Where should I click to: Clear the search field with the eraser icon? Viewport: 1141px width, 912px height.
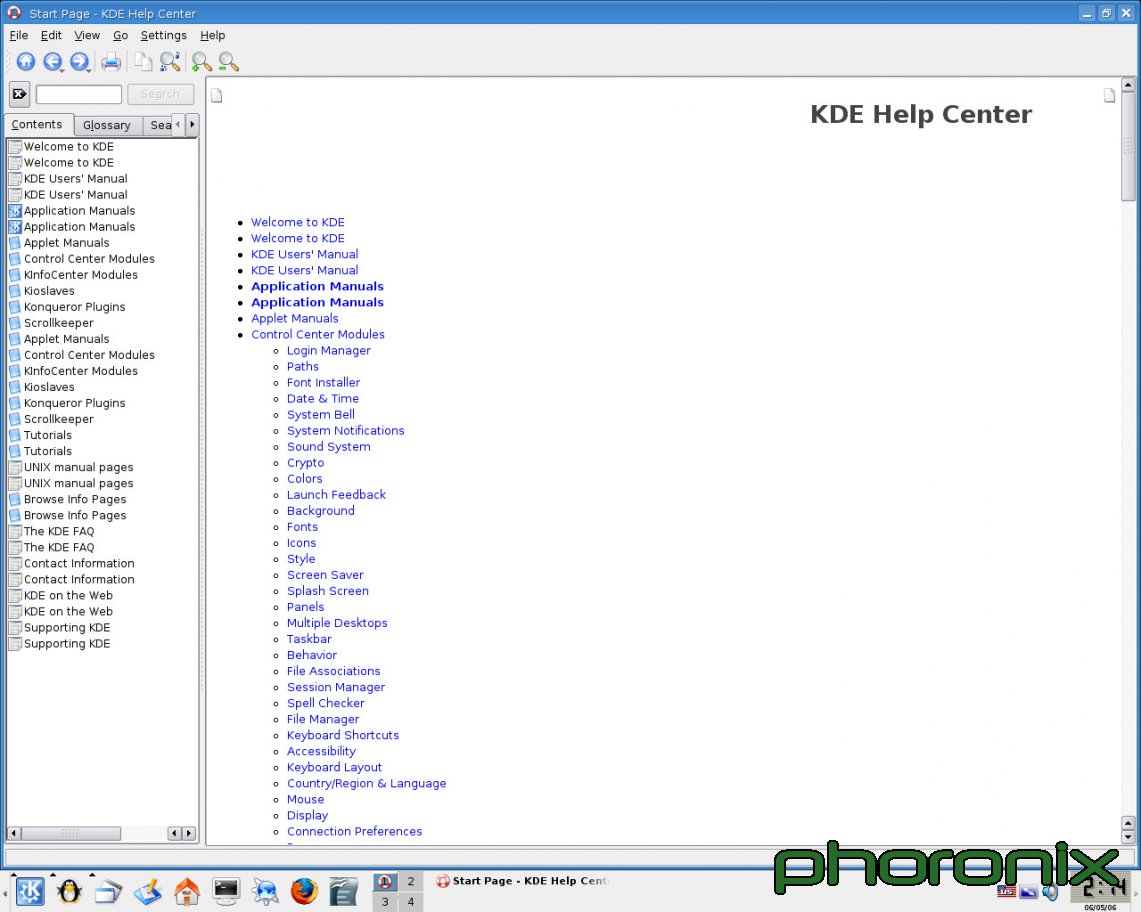pos(19,94)
